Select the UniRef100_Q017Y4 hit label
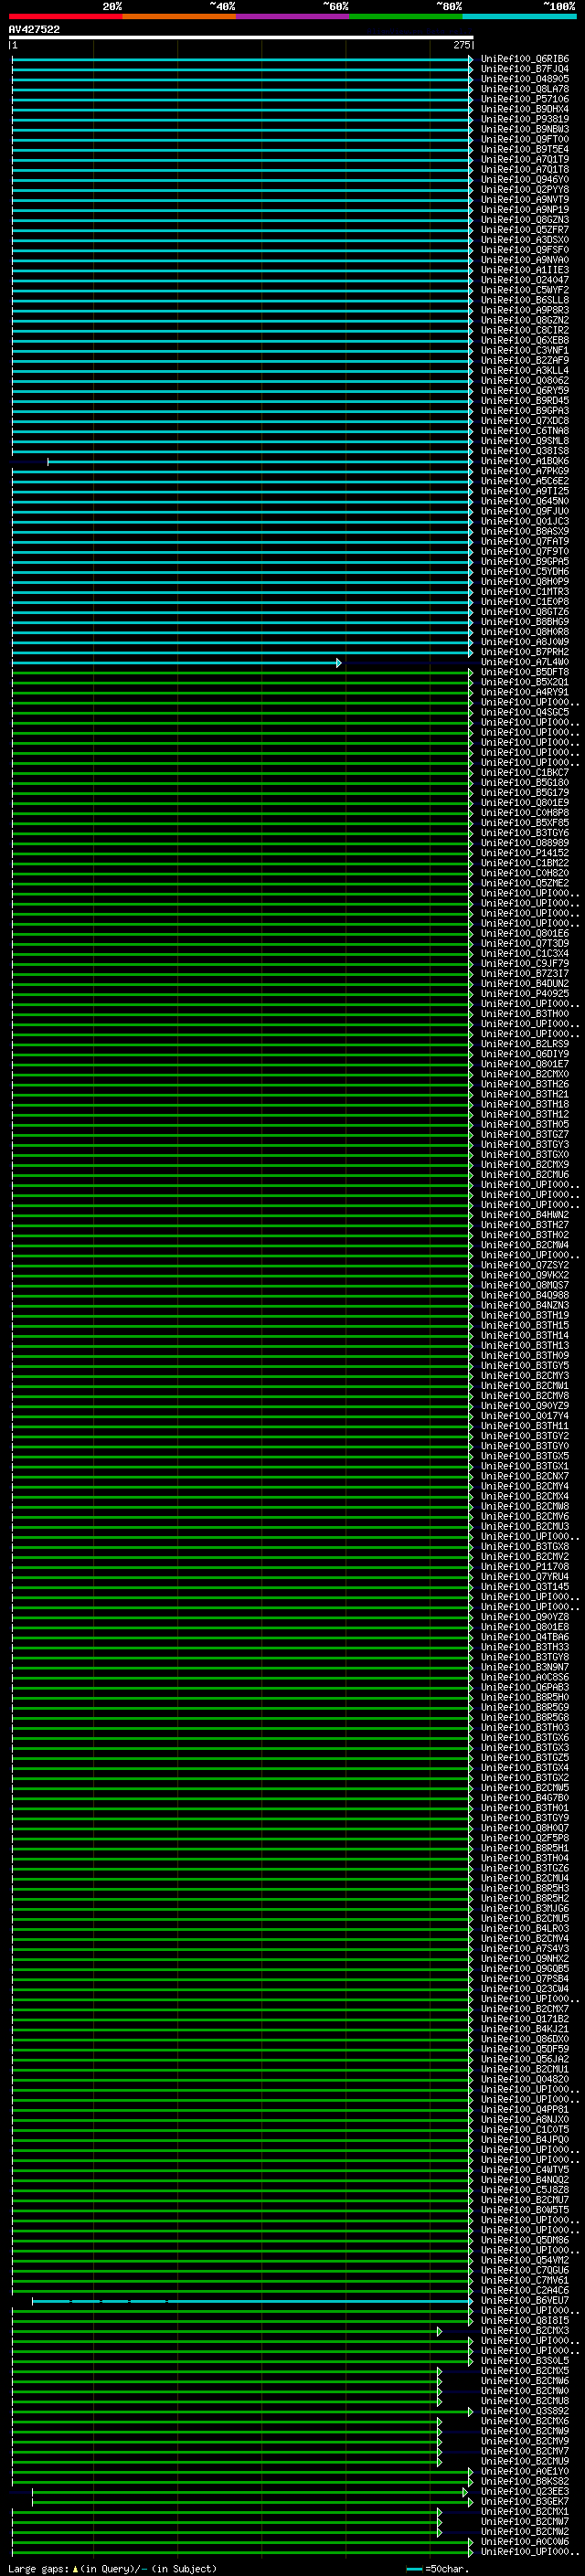 tap(524, 1416)
